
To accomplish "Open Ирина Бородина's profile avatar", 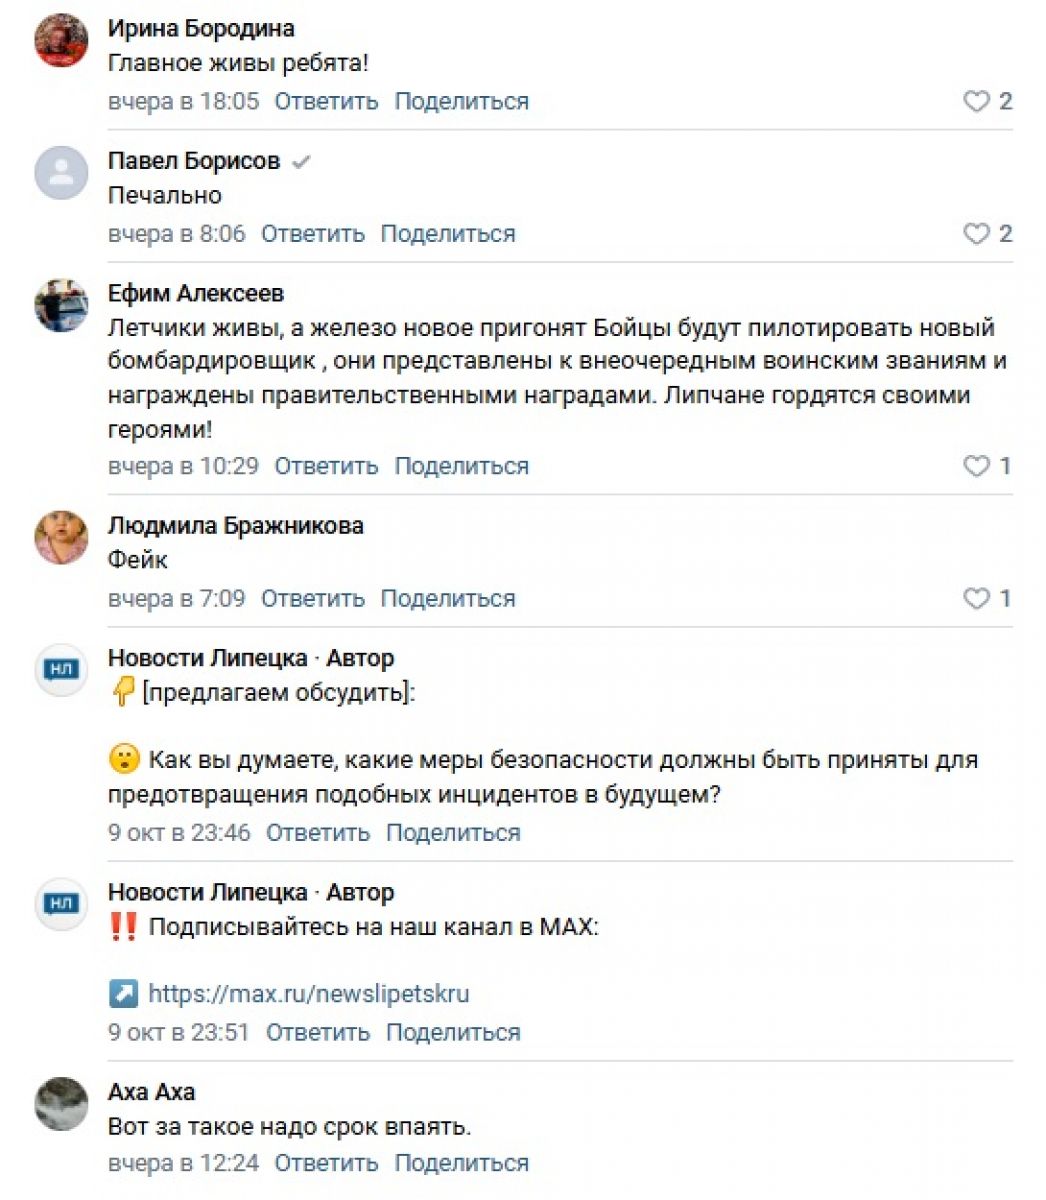I will point(62,41).
